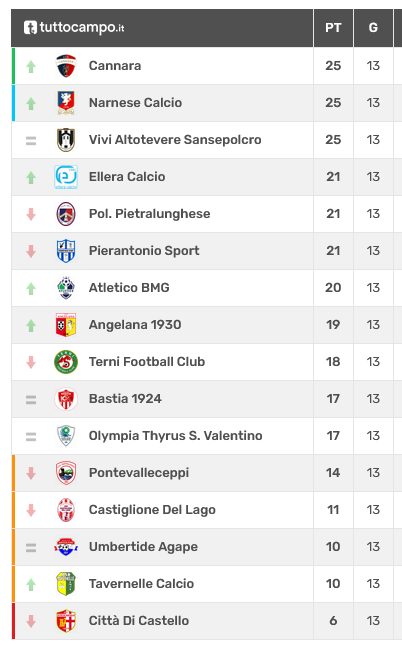
Task: Select Olympia Thyrus S. Valentino team name
Action: [175, 436]
